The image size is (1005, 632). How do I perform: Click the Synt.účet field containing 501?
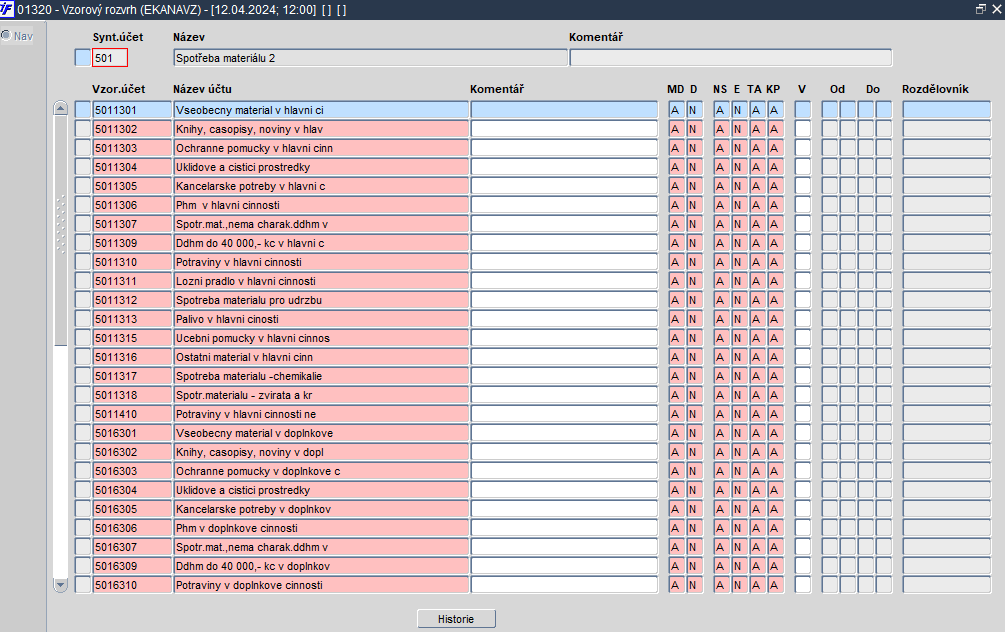[x=110, y=58]
